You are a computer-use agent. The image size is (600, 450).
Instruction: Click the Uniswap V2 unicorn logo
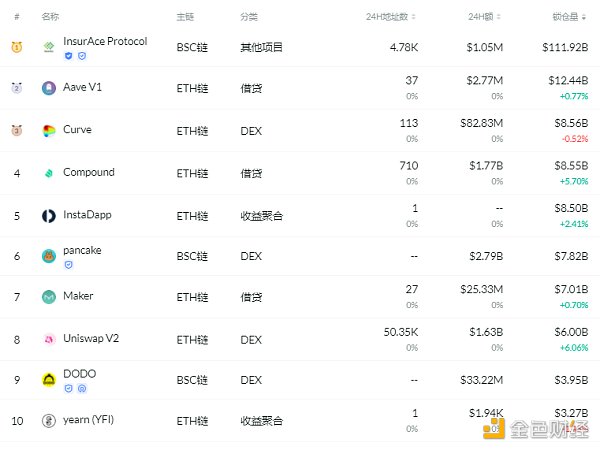48,339
